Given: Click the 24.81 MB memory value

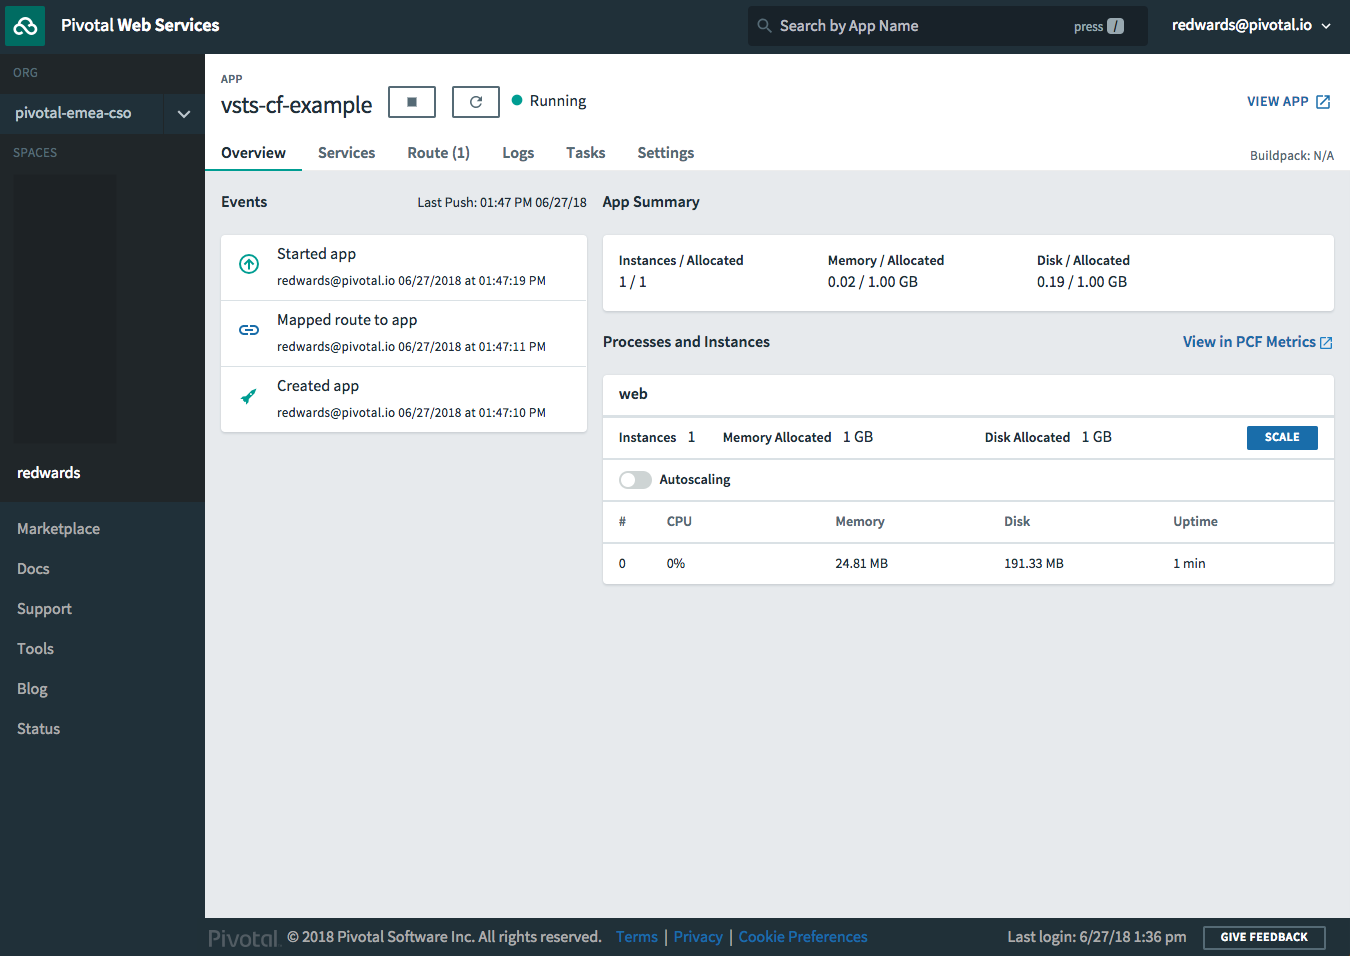Looking at the screenshot, I should (x=861, y=564).
